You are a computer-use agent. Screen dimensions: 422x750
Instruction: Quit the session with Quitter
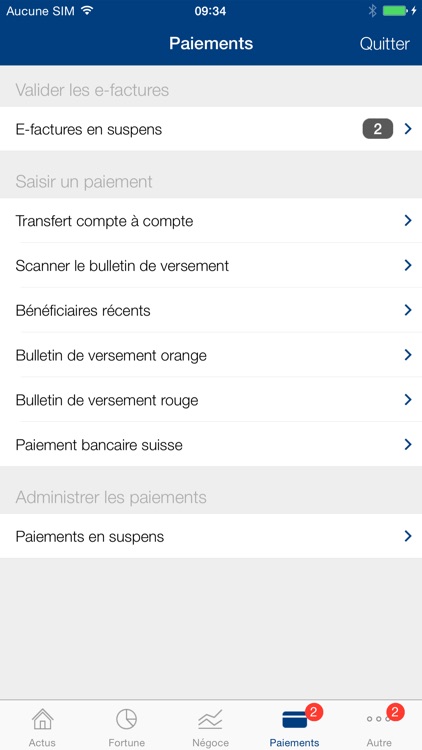(x=384, y=44)
